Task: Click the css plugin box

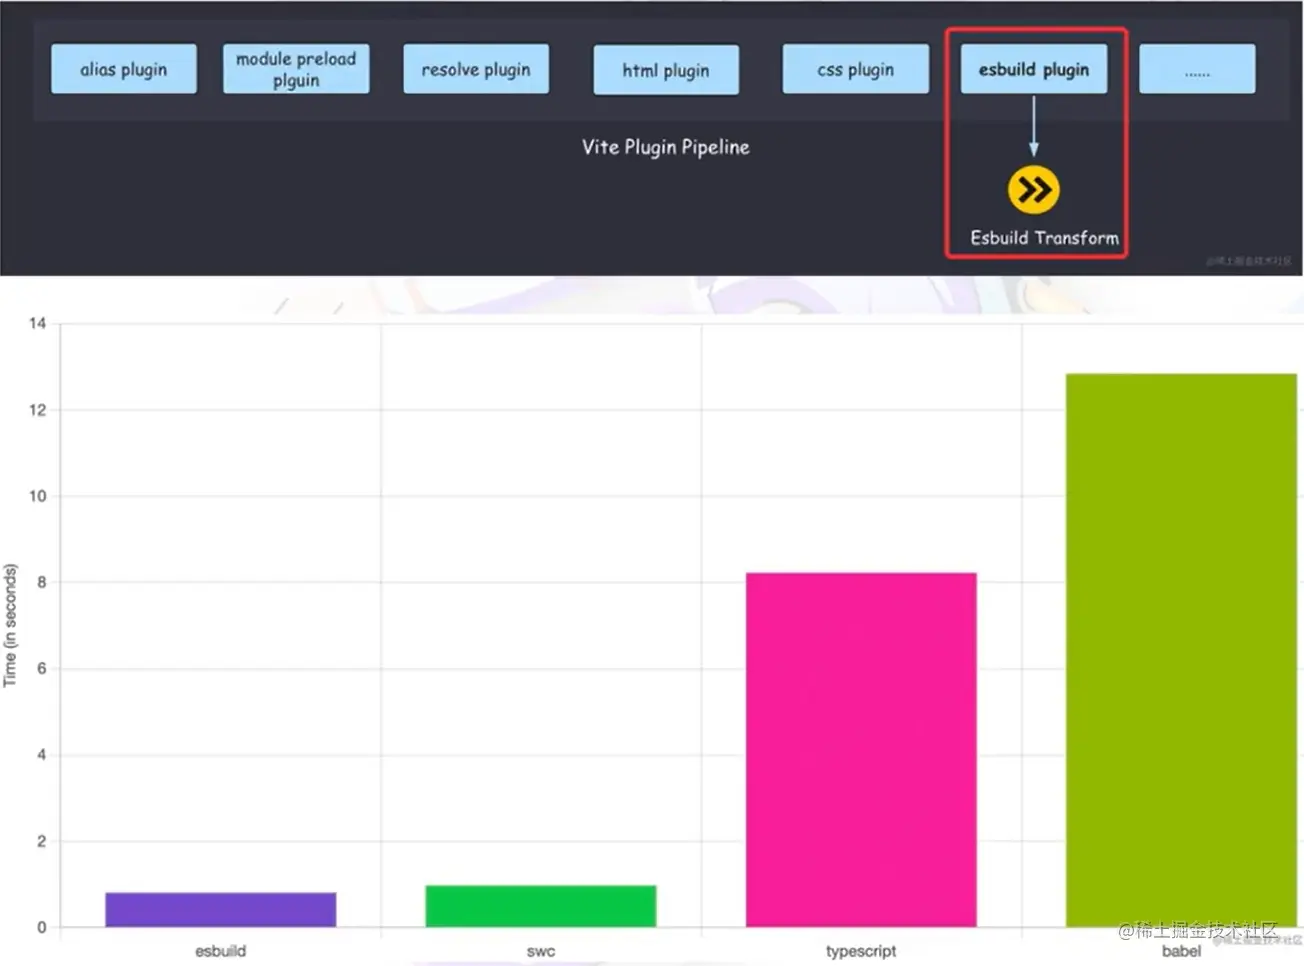Action: [x=856, y=69]
